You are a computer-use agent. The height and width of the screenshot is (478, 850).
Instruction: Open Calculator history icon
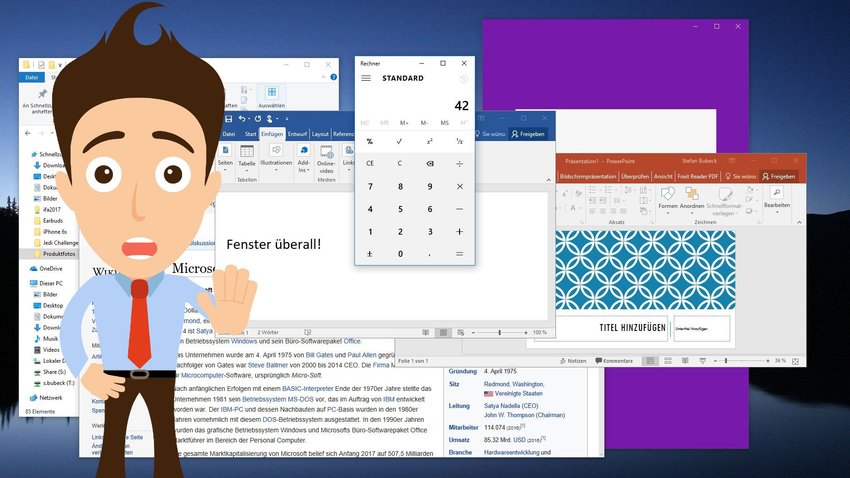point(463,79)
